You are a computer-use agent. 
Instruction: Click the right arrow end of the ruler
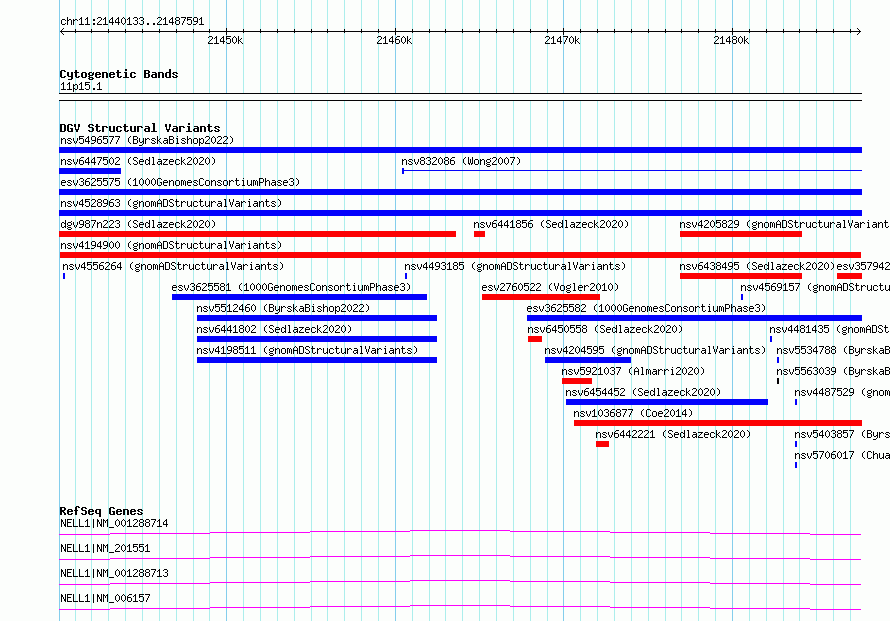pyautogui.click(x=859, y=31)
